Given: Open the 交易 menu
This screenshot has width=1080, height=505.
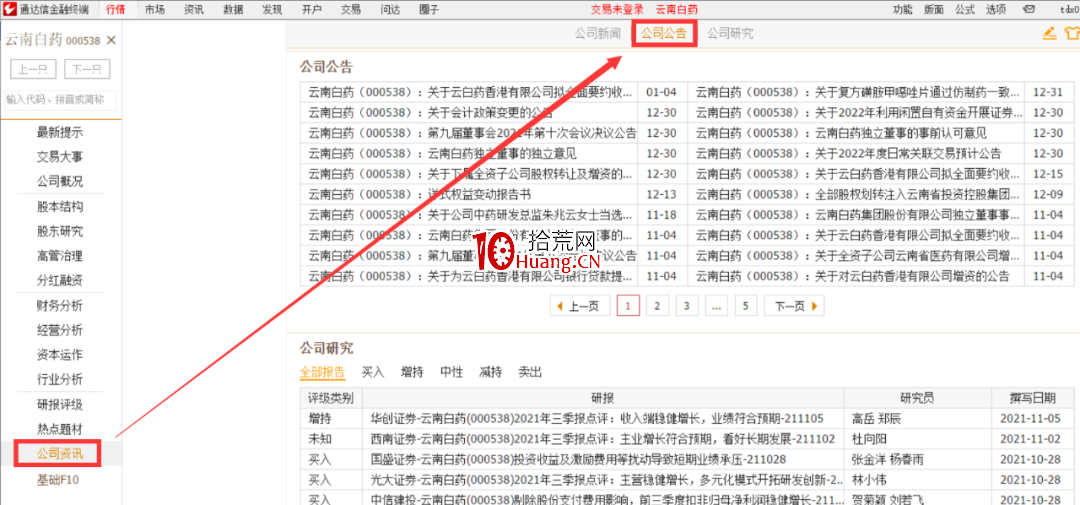Looking at the screenshot, I should (x=351, y=10).
